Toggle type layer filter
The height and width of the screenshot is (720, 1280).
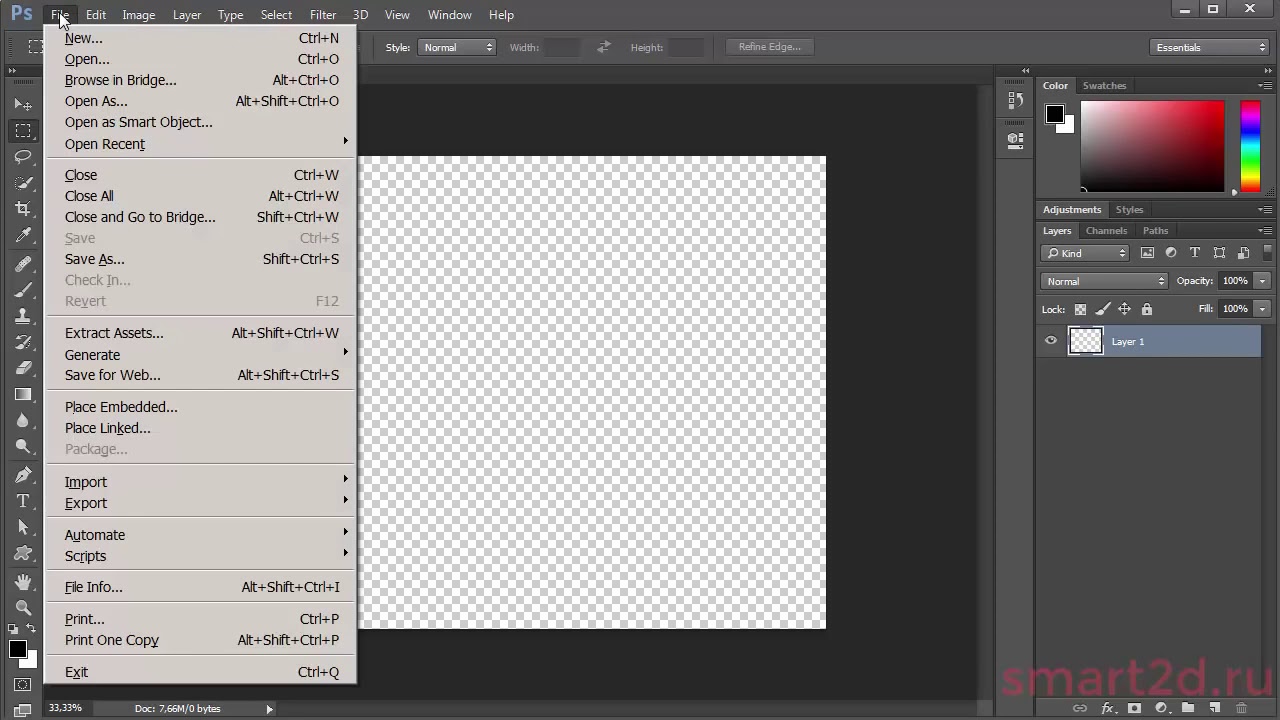pyautogui.click(x=1195, y=253)
